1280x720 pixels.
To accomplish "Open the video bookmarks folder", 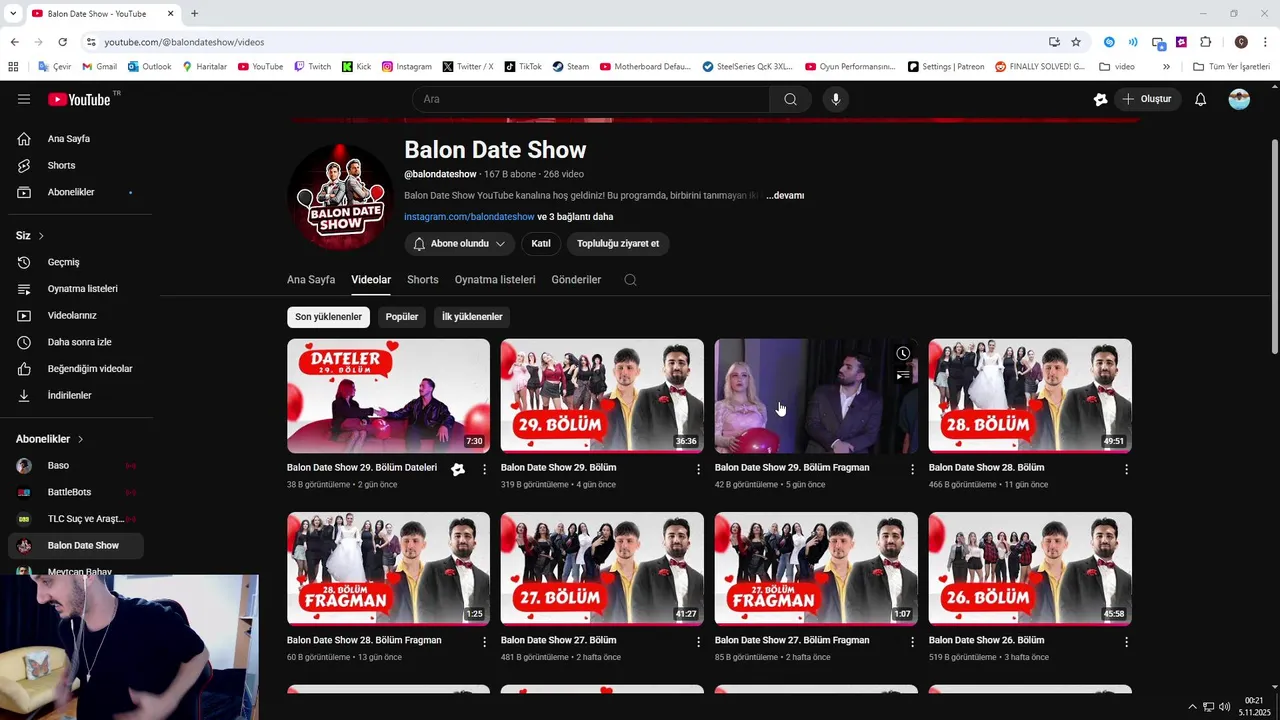I will [1117, 67].
